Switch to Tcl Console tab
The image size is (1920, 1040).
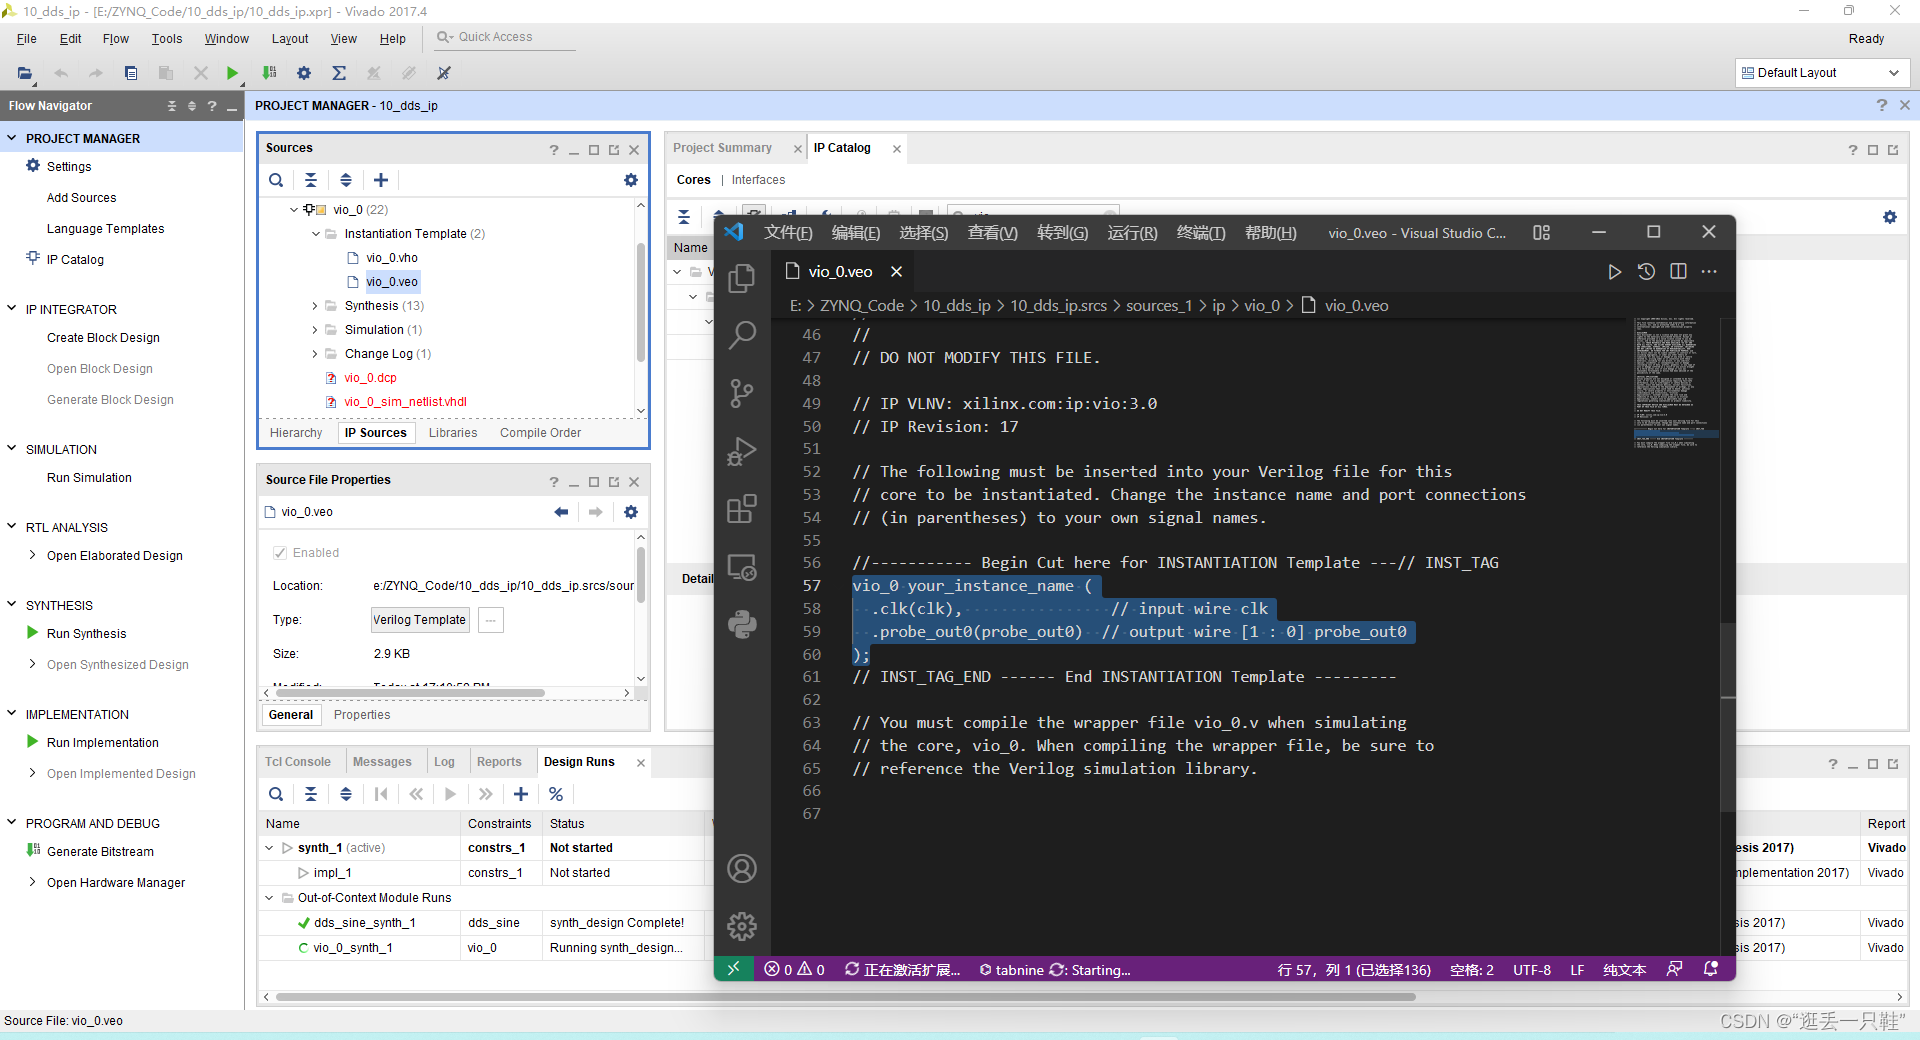pyautogui.click(x=298, y=762)
